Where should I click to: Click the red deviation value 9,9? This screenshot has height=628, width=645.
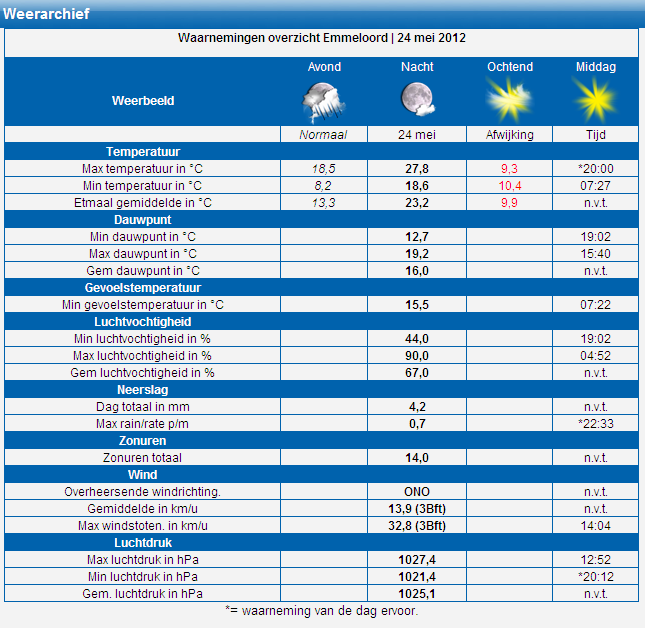point(509,203)
